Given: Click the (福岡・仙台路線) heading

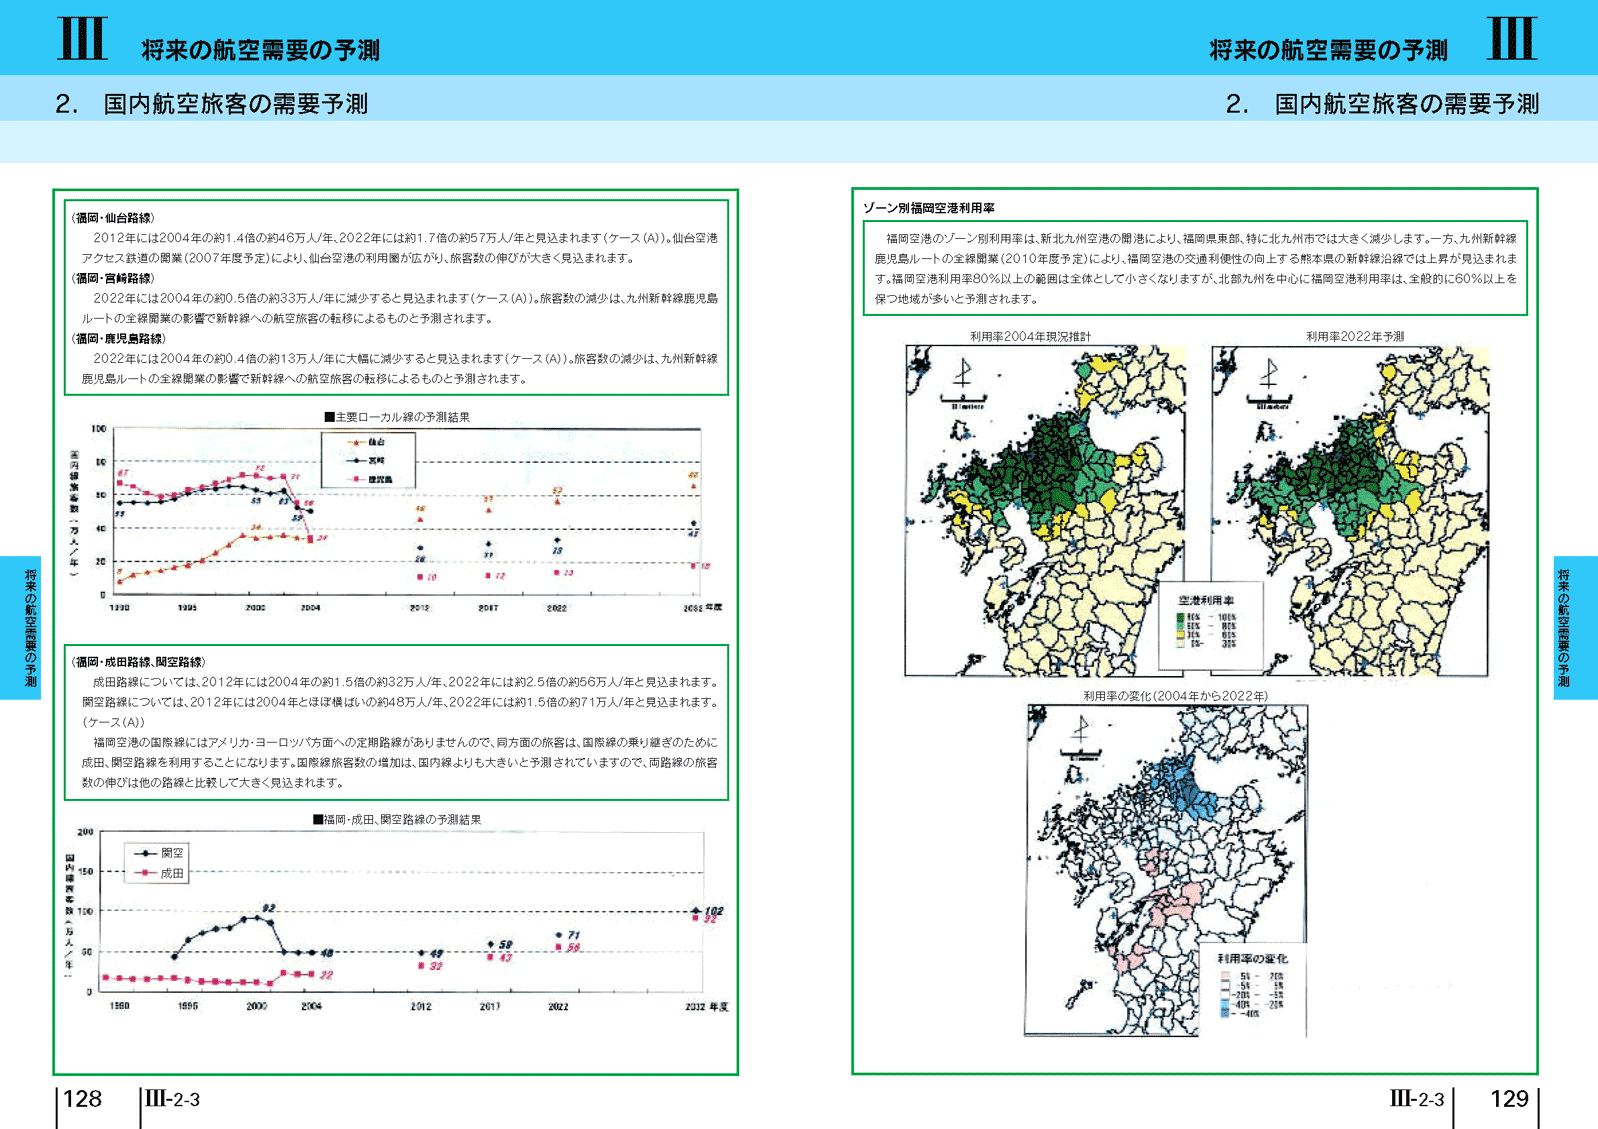Looking at the screenshot, I should (112, 218).
